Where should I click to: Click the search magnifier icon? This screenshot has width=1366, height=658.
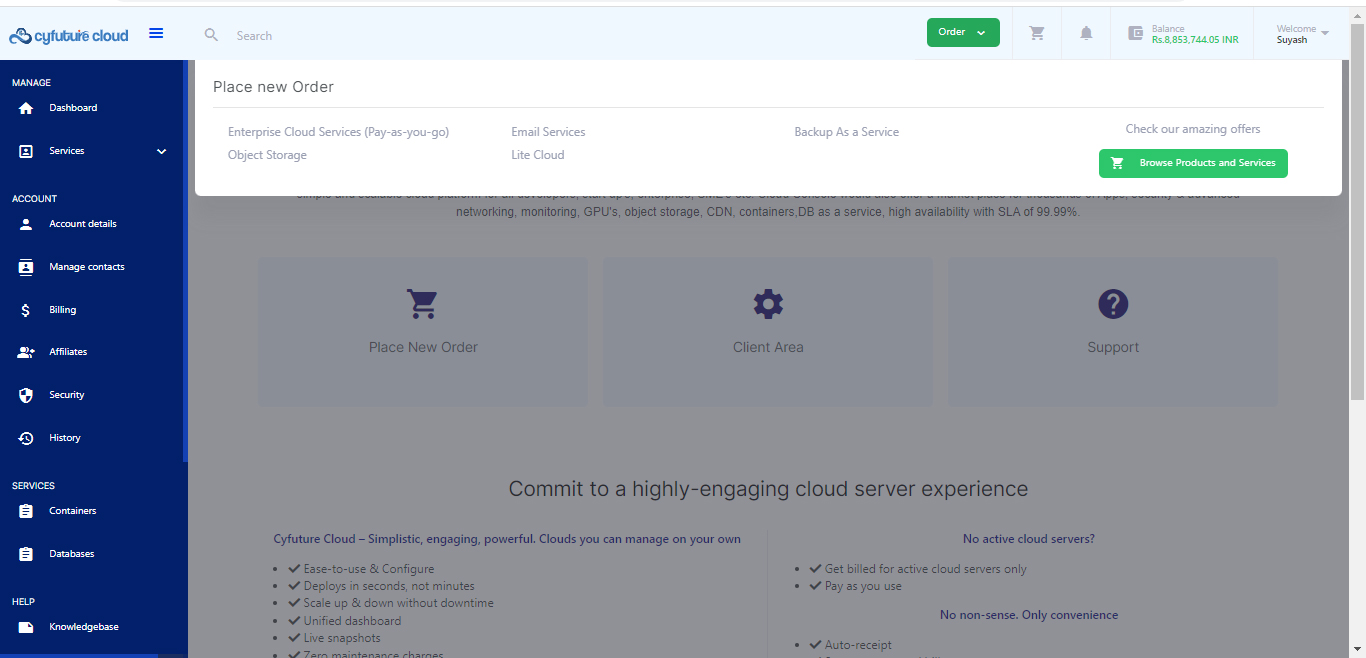211,35
